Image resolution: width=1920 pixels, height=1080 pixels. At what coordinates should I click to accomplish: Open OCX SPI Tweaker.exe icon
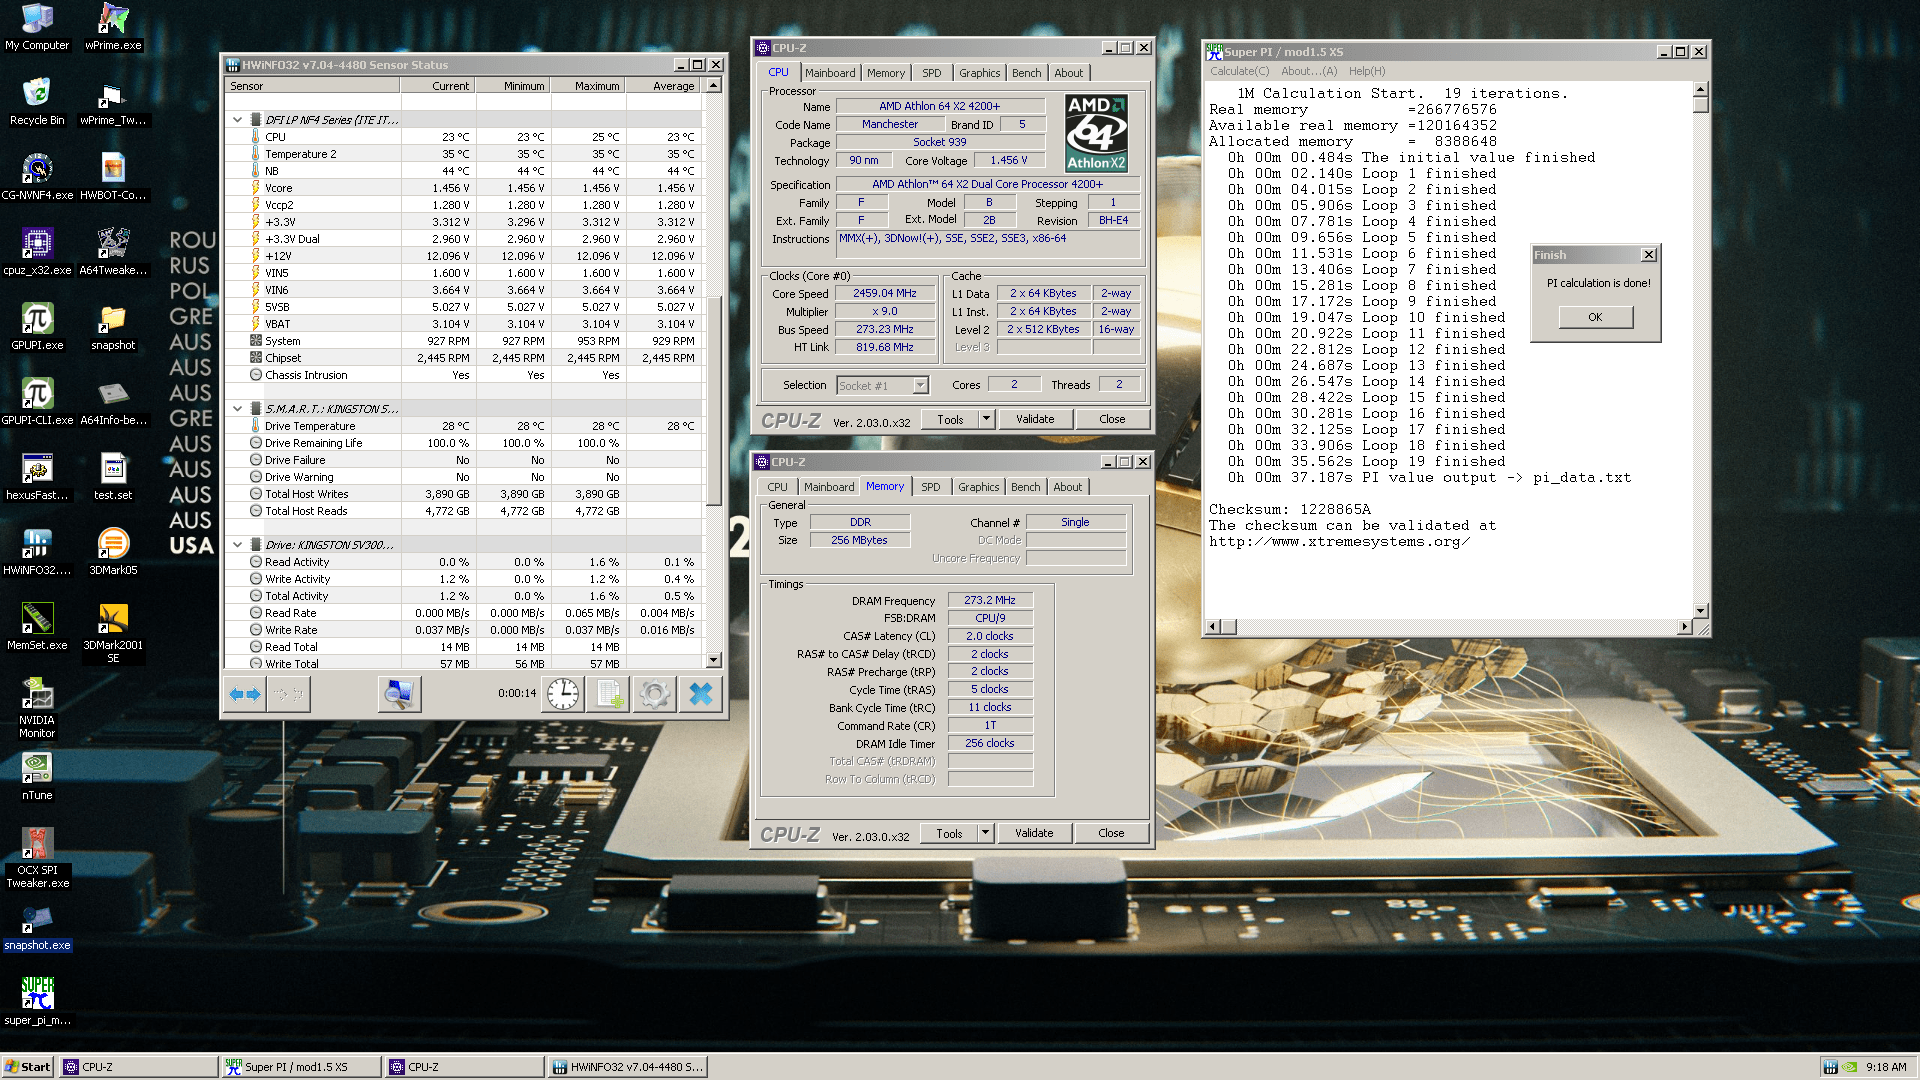(x=37, y=858)
